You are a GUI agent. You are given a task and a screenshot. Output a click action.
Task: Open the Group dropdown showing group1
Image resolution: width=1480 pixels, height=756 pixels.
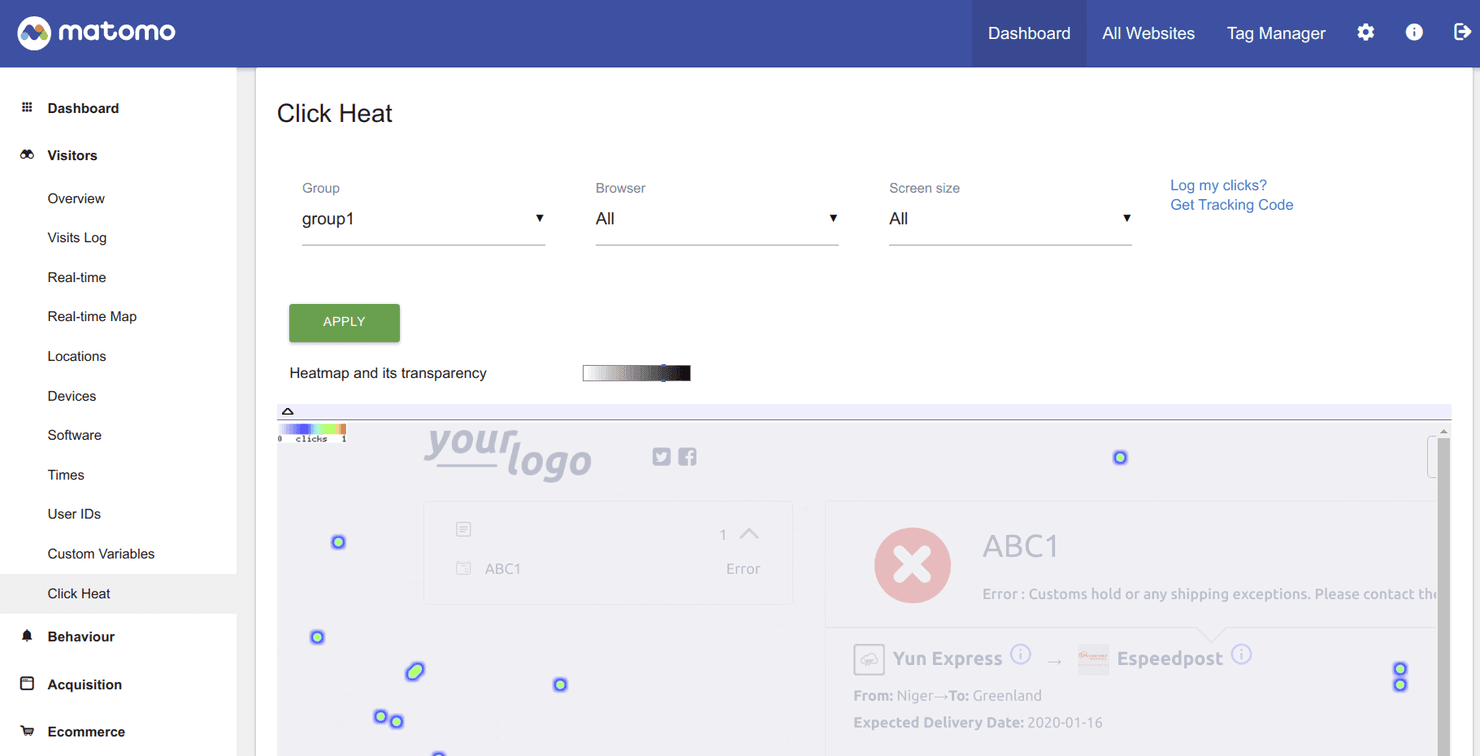(423, 219)
